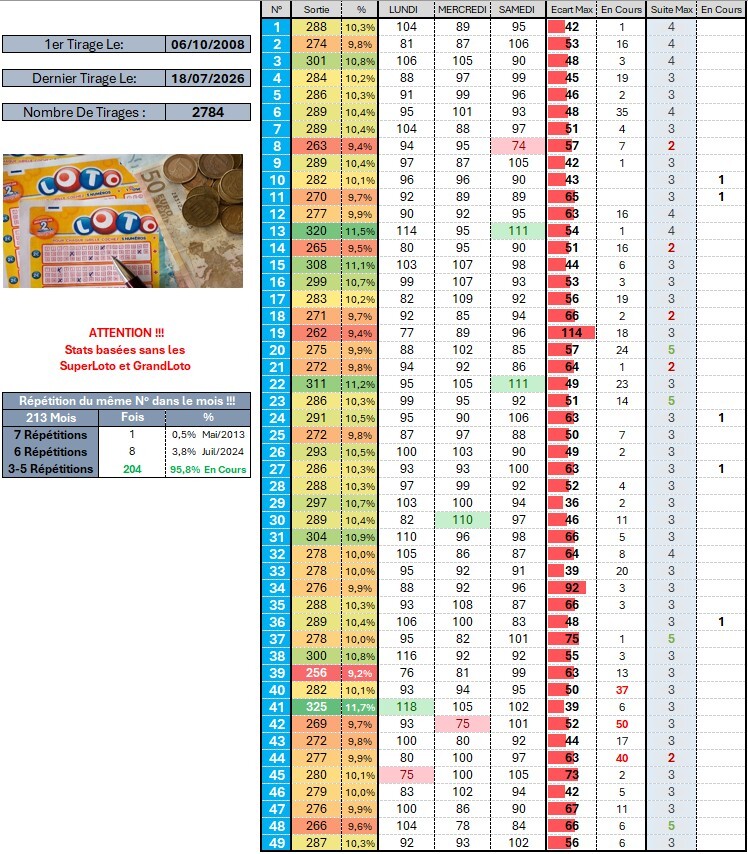Select ball number 1 cell

point(277,27)
